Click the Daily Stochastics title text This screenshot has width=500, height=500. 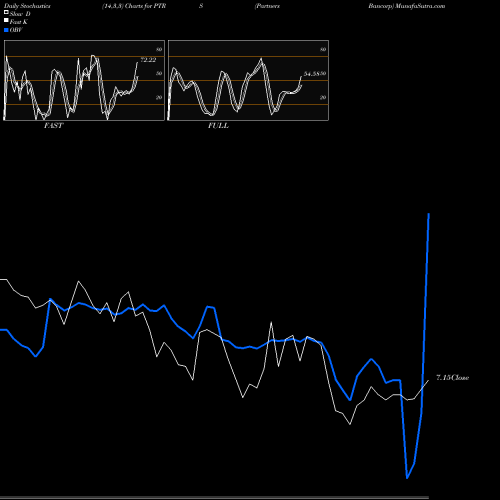(x=27, y=6)
